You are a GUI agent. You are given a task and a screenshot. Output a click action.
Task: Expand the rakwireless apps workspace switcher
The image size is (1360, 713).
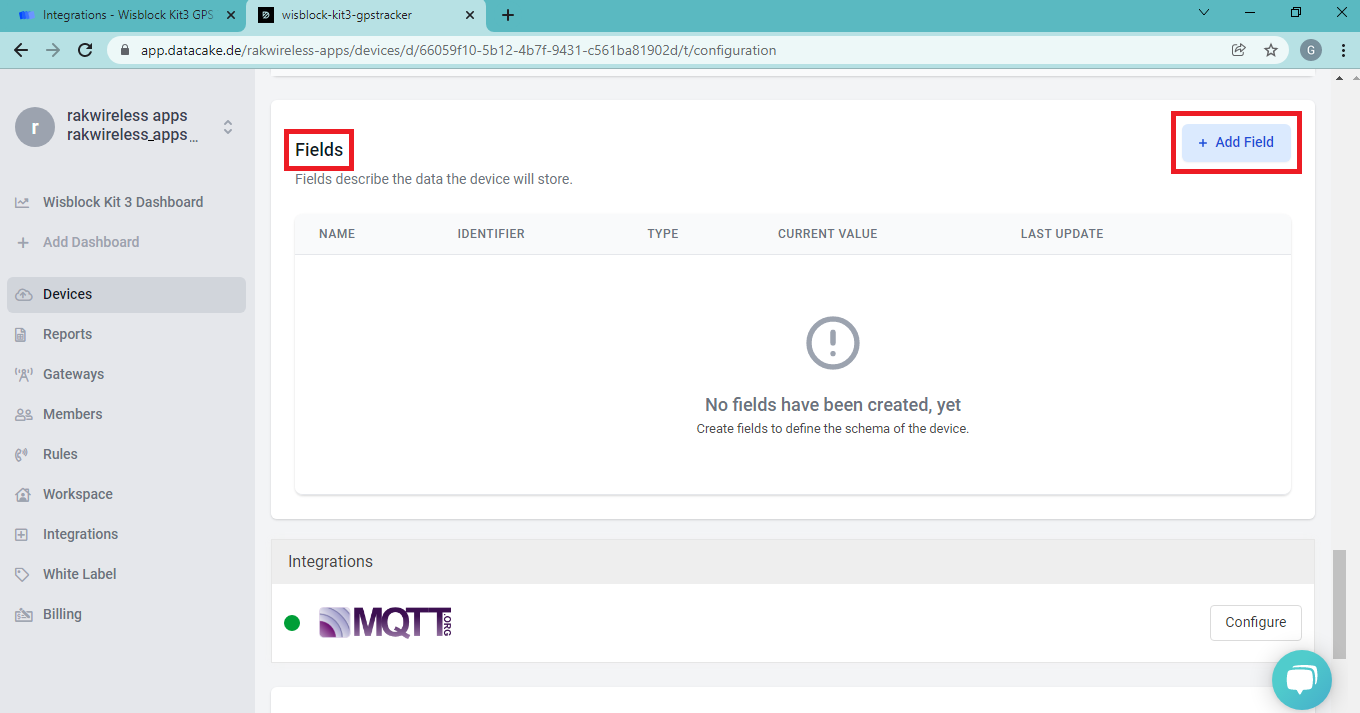(228, 127)
